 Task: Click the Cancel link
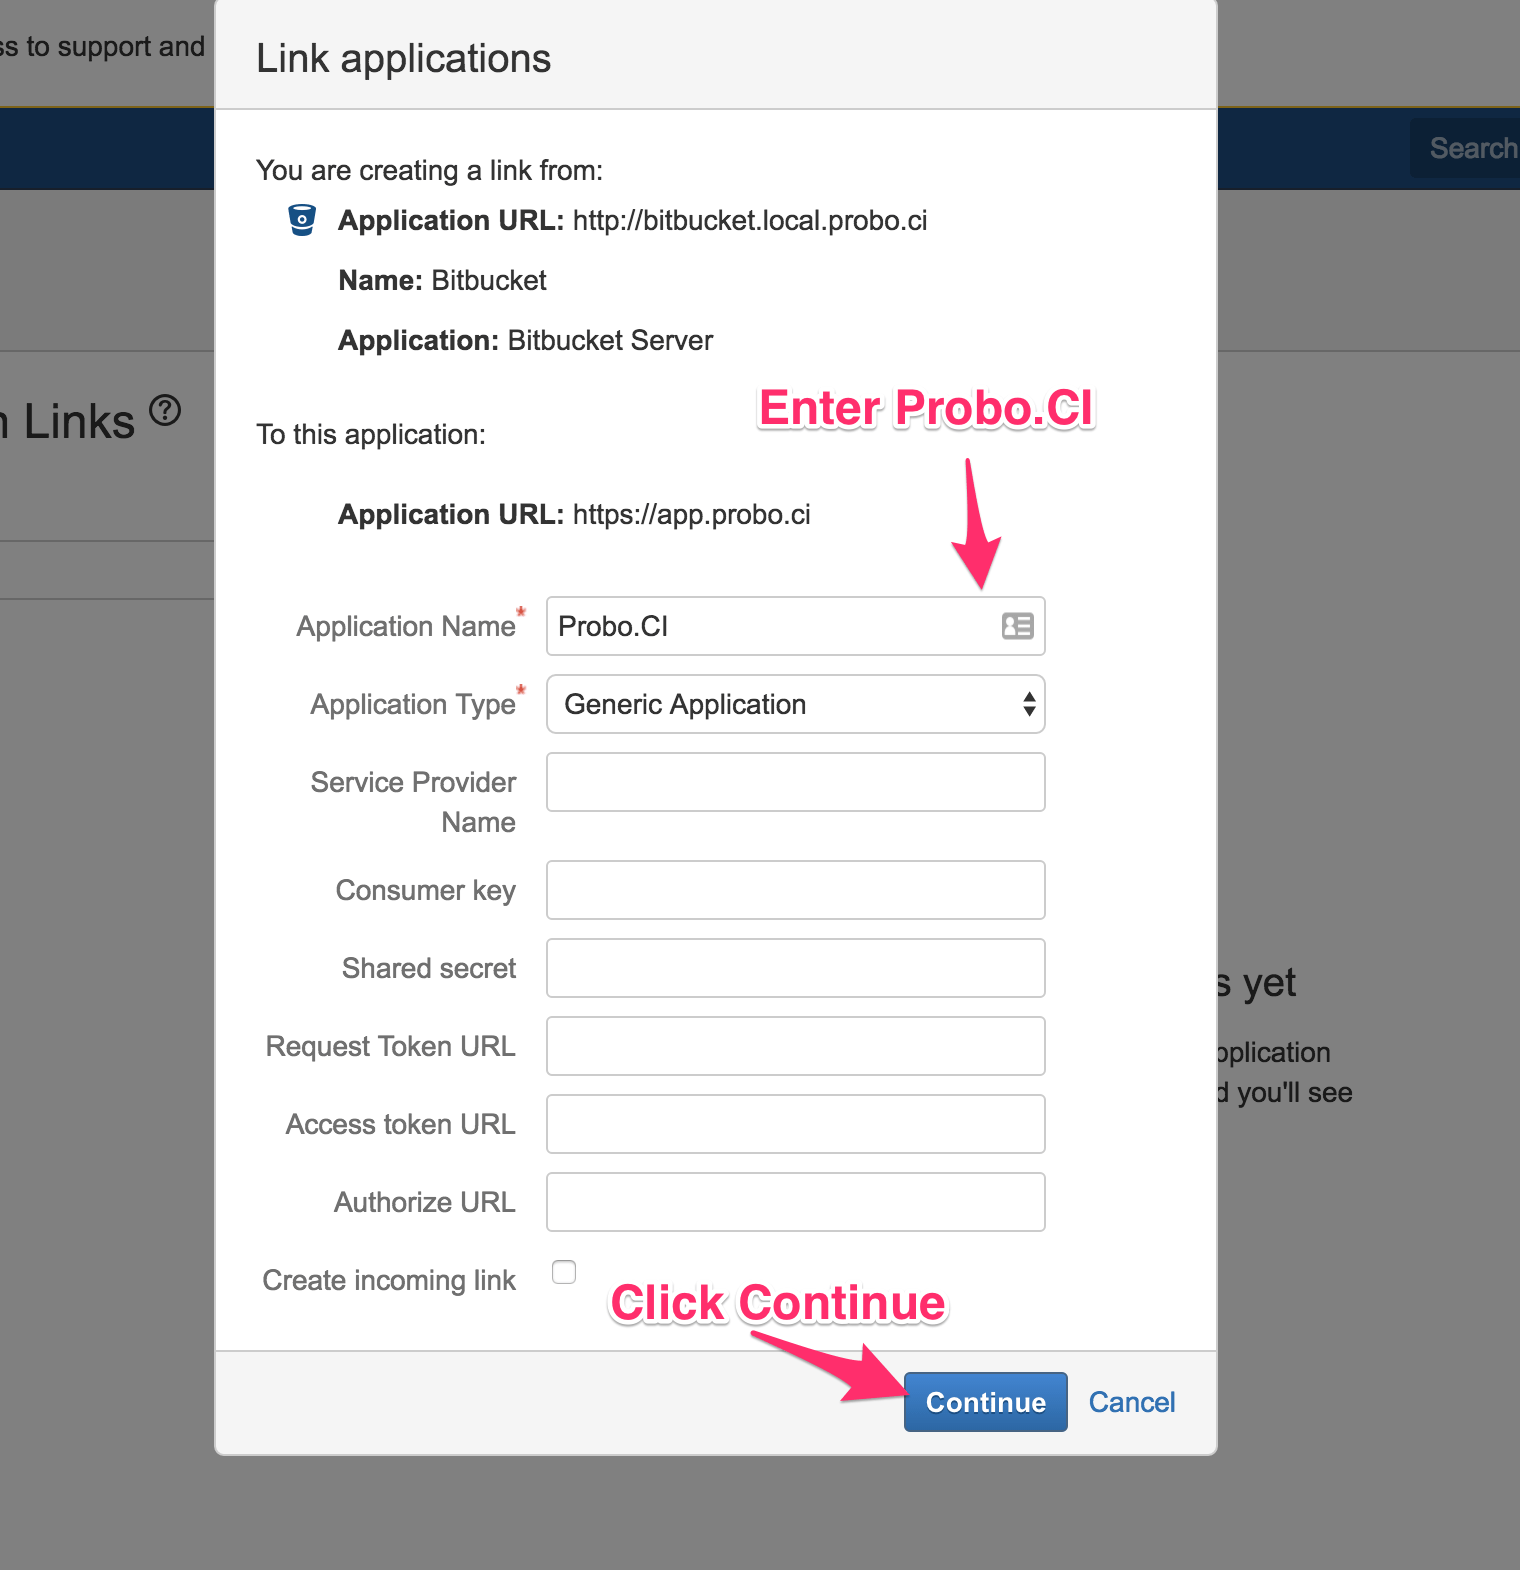1131,1402
